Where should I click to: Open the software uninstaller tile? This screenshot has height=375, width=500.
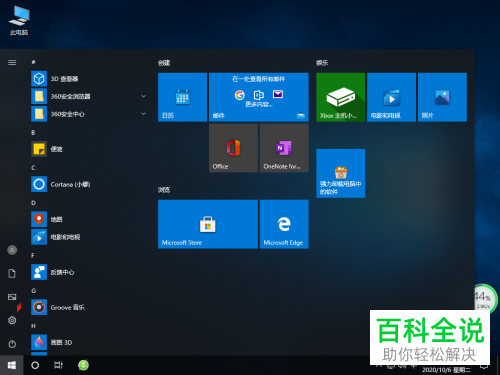point(341,173)
